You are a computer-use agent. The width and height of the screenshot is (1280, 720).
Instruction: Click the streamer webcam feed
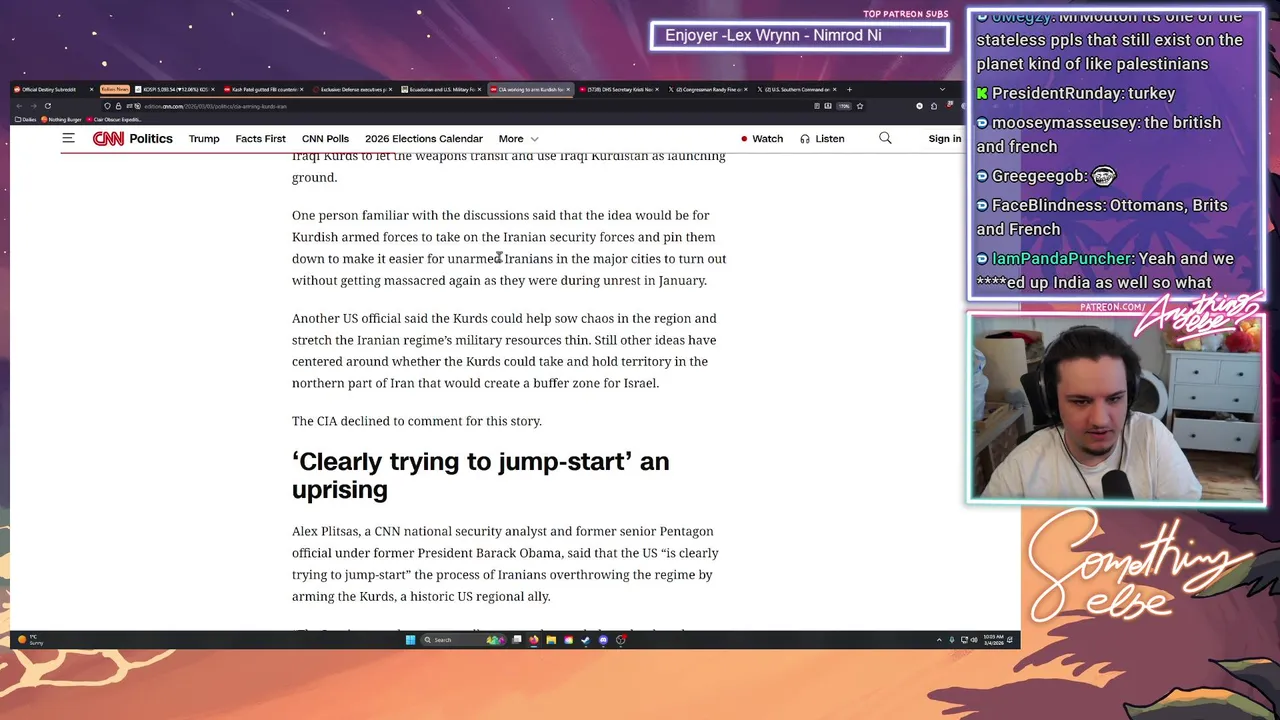click(x=1115, y=408)
